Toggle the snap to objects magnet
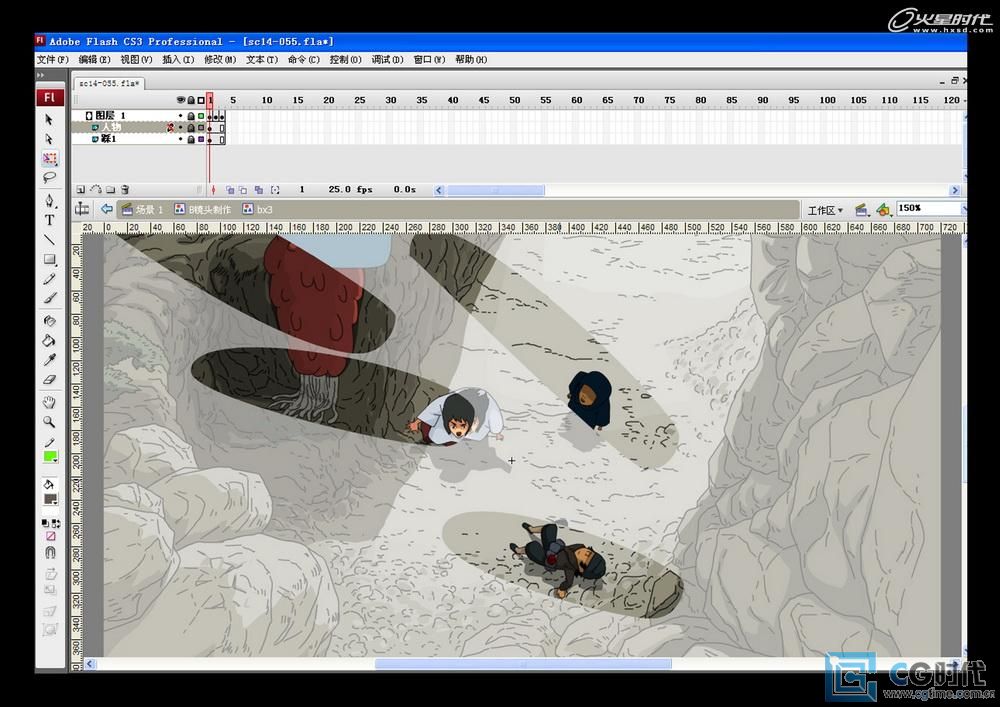The width and height of the screenshot is (1000, 707). (x=50, y=553)
